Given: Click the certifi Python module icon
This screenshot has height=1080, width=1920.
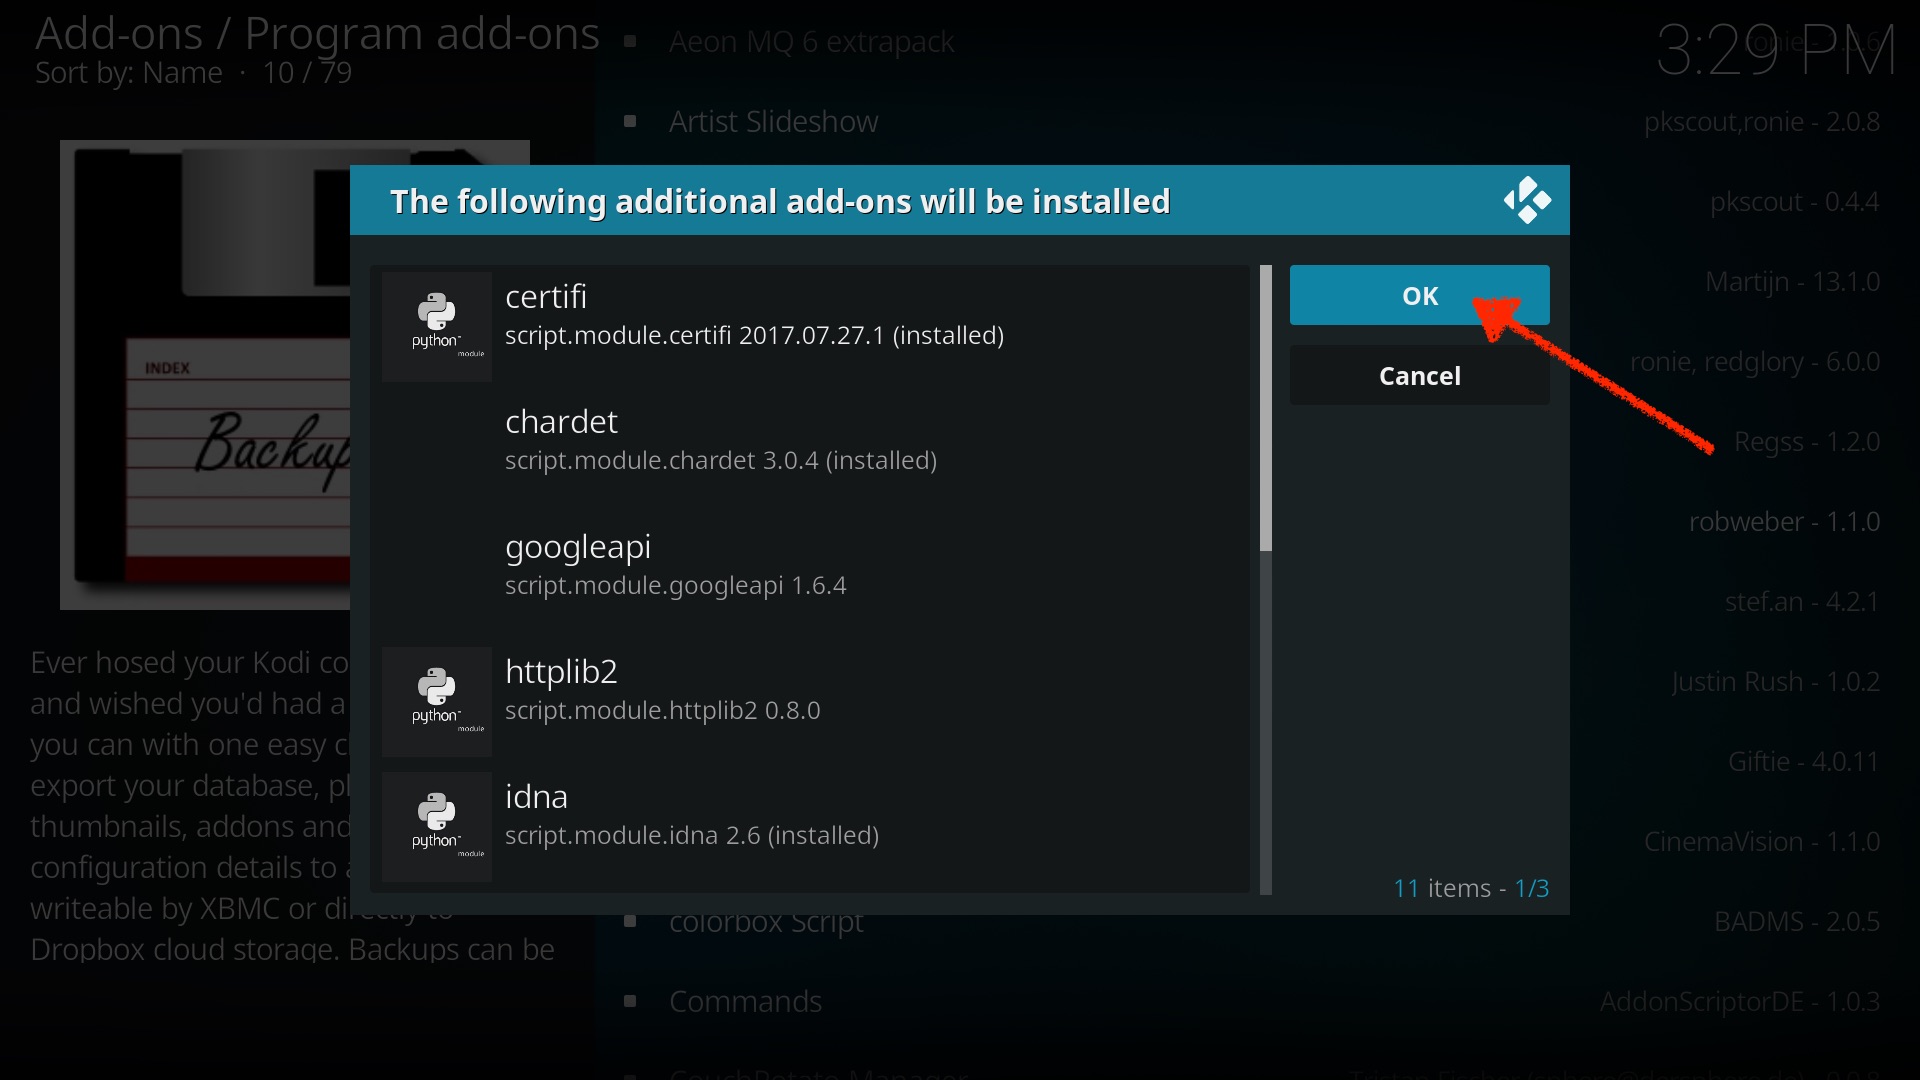Looking at the screenshot, I should [x=437, y=326].
